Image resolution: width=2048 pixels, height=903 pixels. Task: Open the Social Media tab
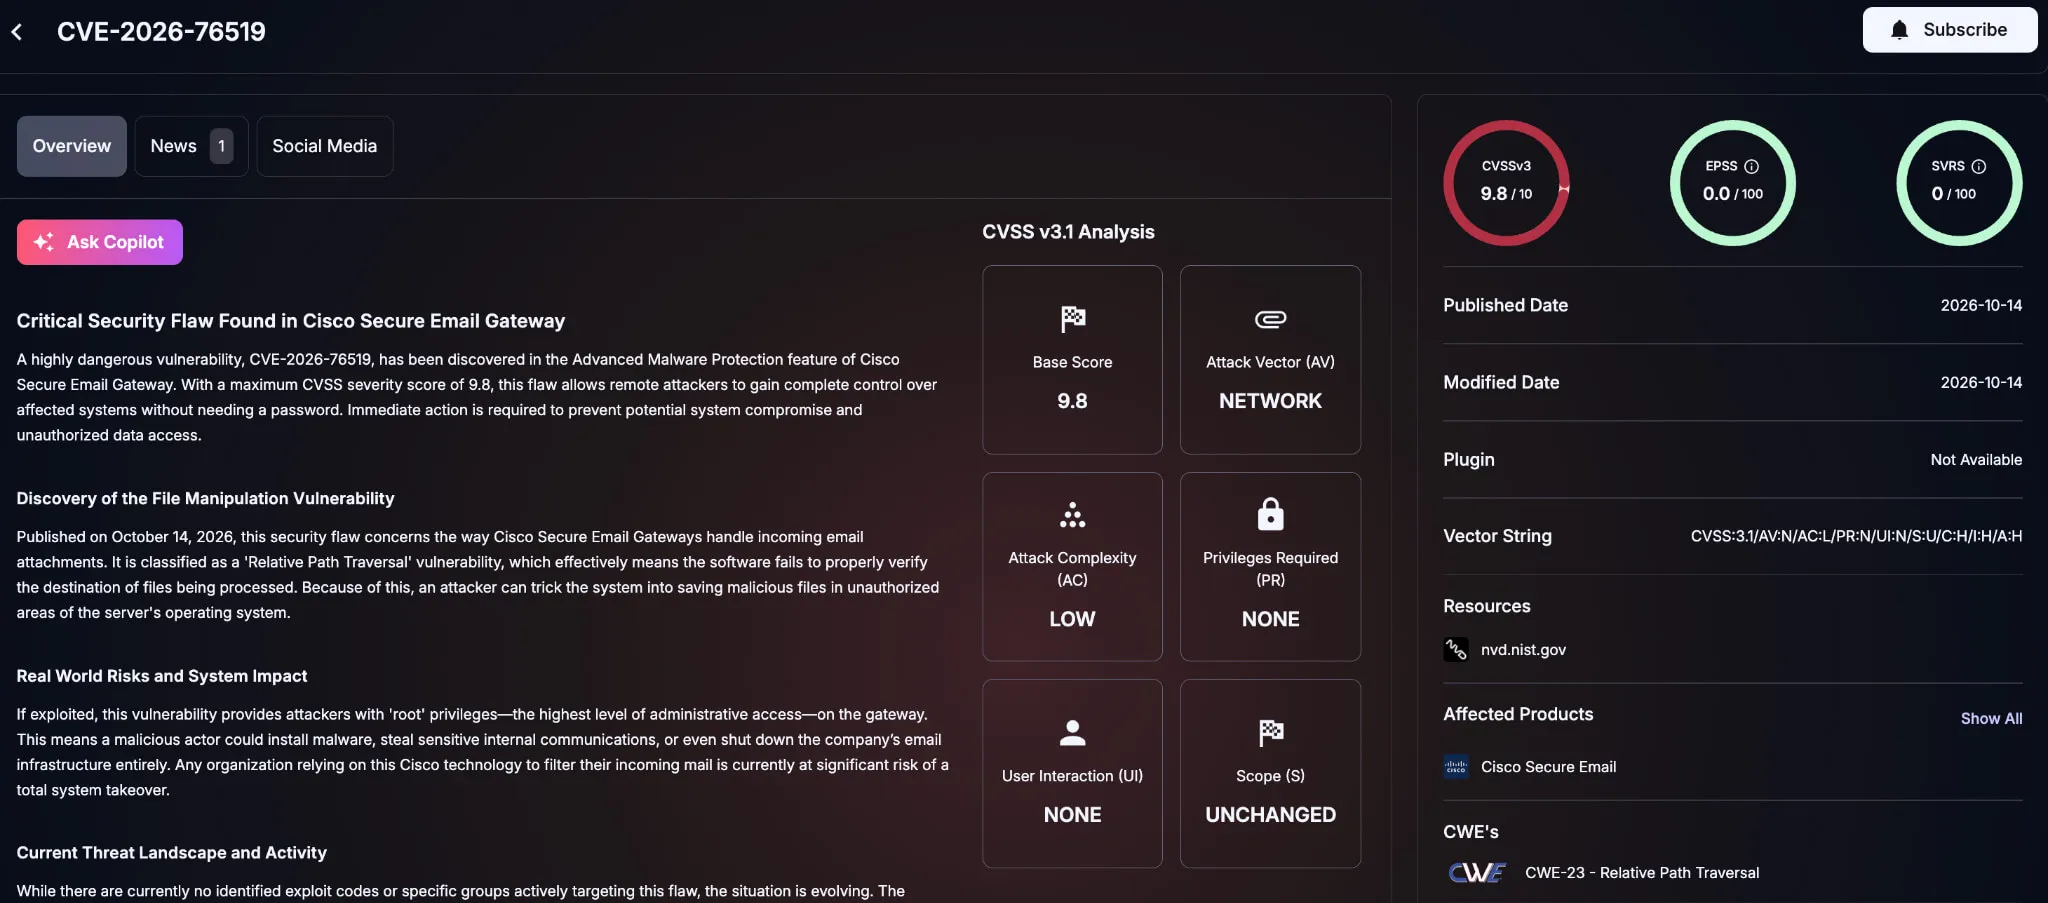tap(325, 146)
